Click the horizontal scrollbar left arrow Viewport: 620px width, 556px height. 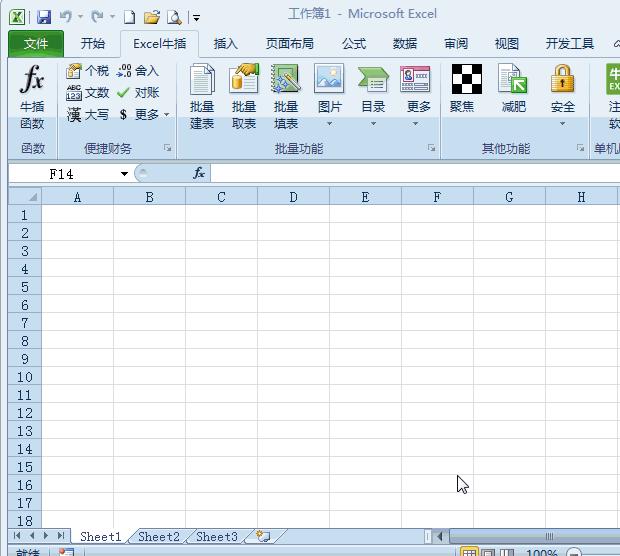pos(440,537)
